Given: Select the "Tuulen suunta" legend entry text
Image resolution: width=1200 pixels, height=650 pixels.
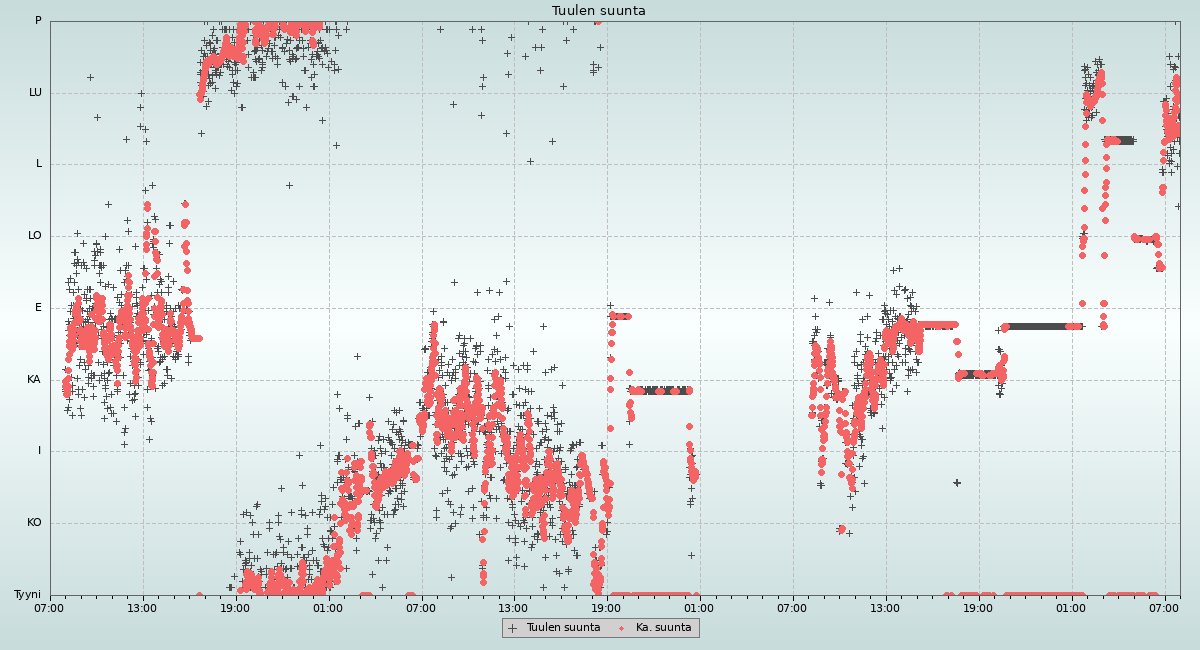Looking at the screenshot, I should (563, 628).
